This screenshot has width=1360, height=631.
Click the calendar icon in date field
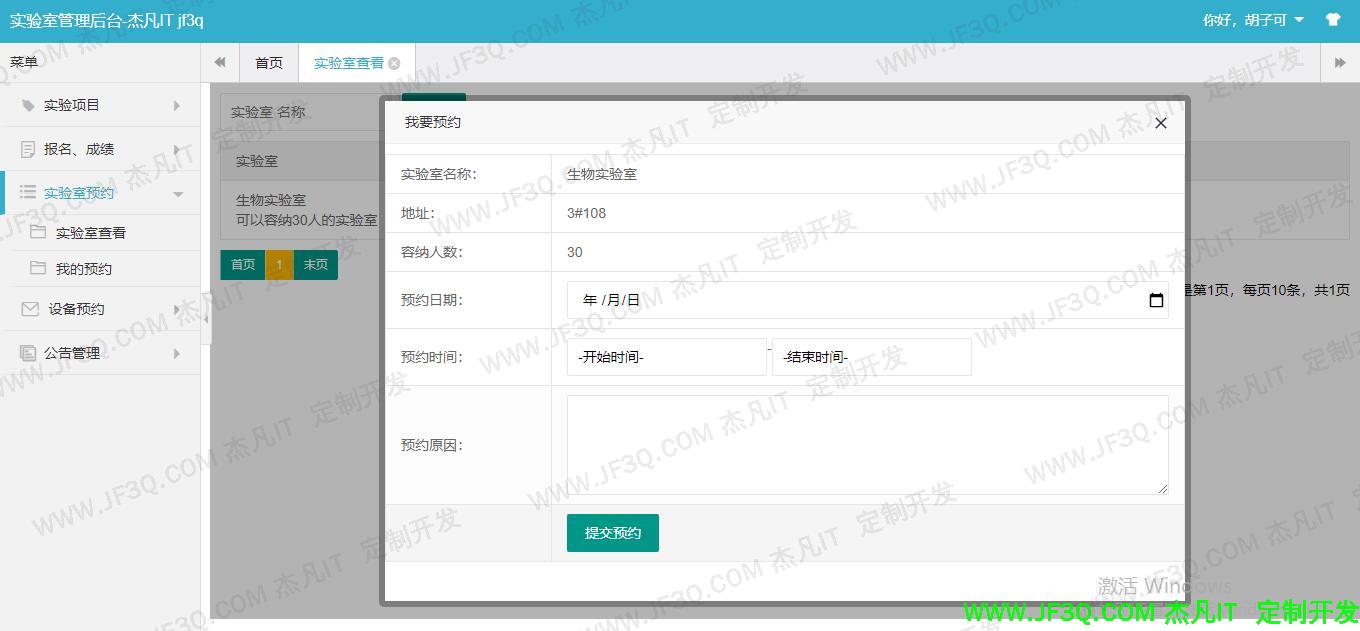coord(1156,300)
